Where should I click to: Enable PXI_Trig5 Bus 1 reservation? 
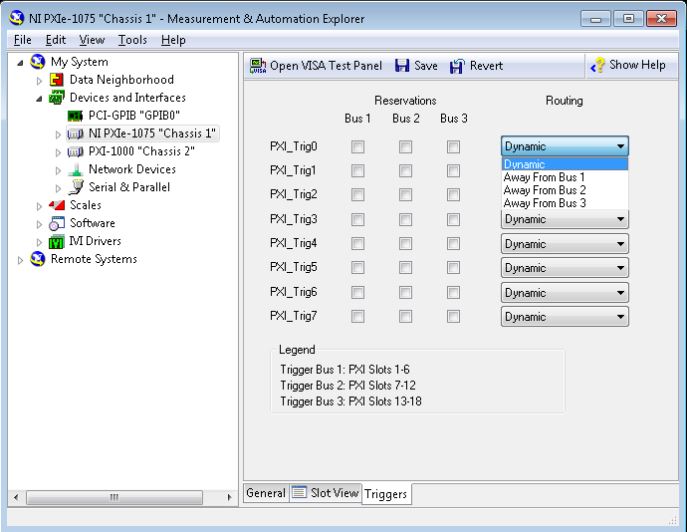tap(358, 268)
